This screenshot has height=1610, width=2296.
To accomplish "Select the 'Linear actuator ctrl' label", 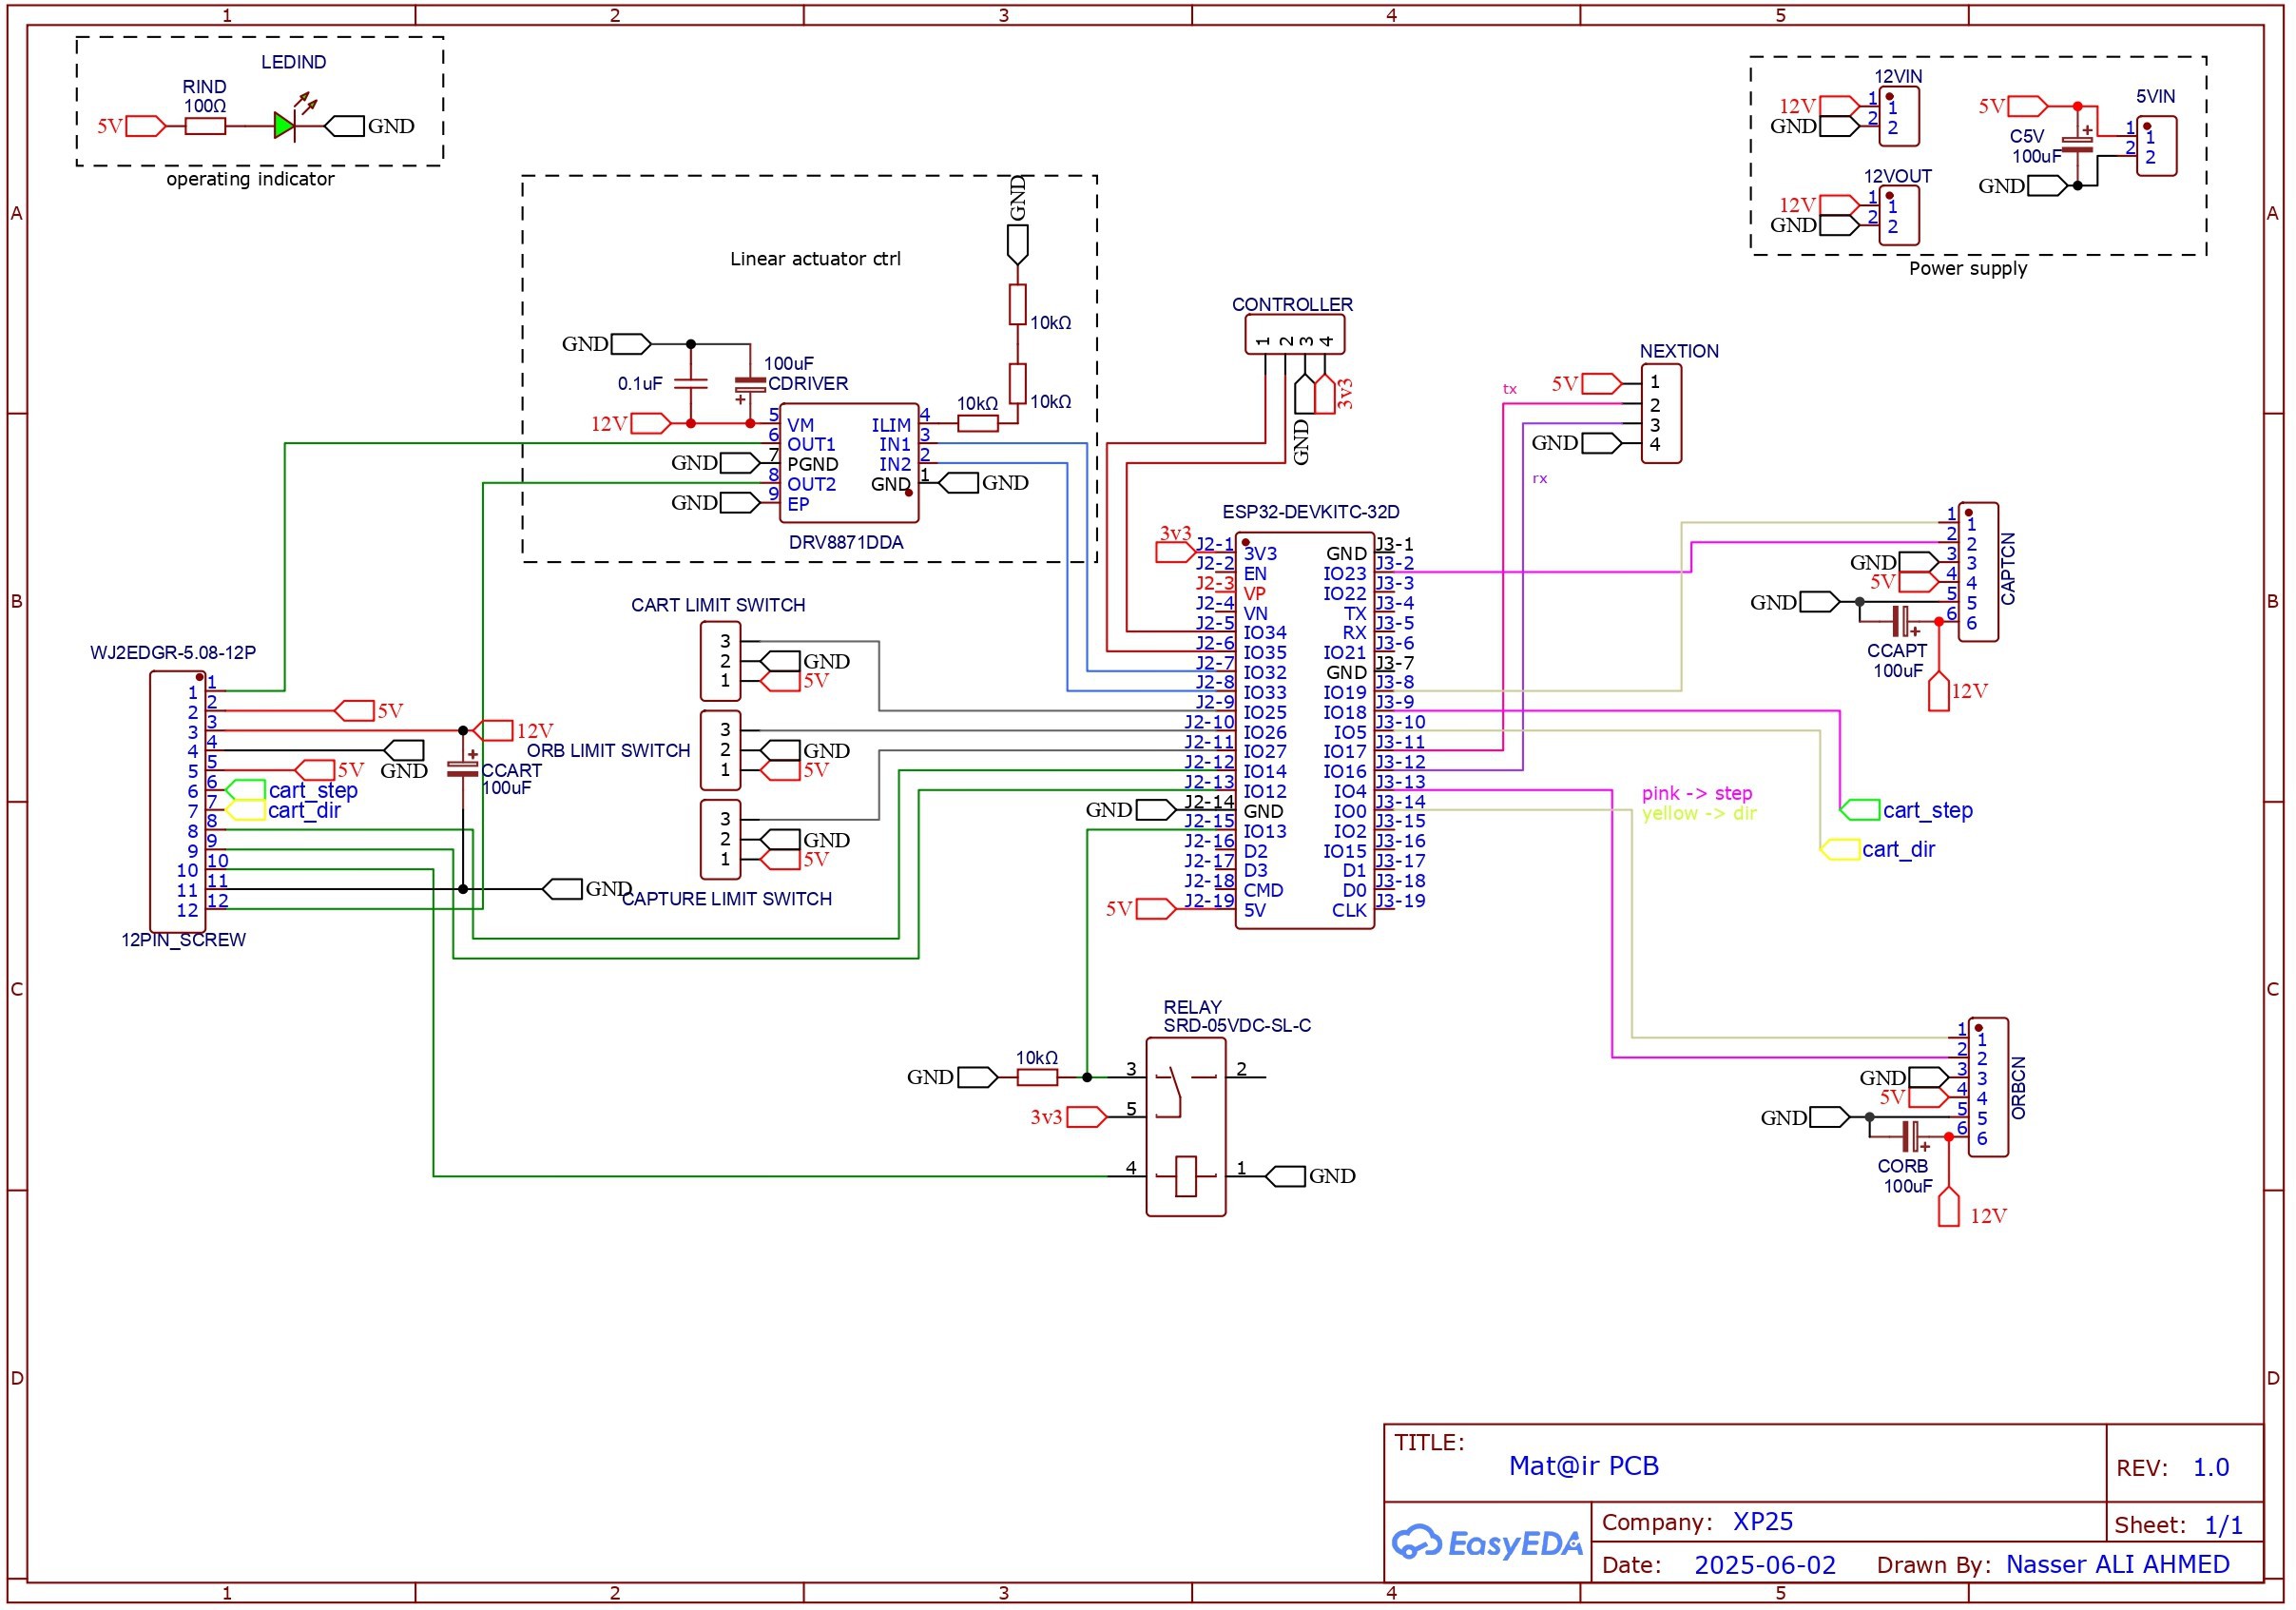I will 815,259.
